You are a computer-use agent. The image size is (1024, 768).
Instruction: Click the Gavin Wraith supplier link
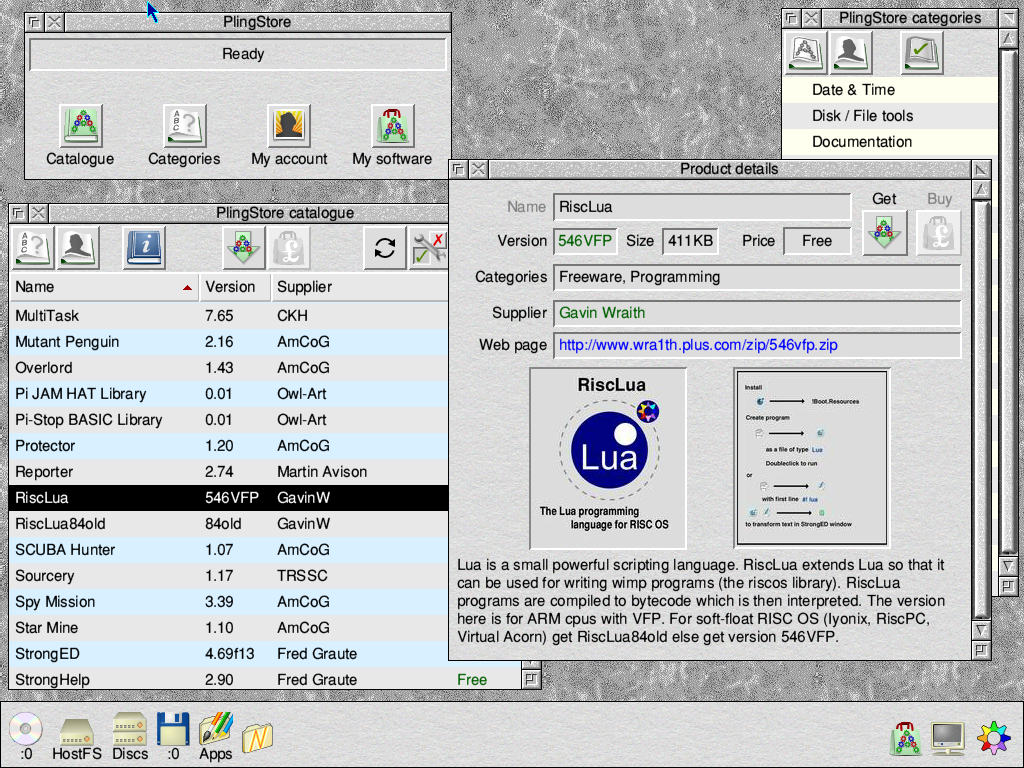click(x=602, y=313)
